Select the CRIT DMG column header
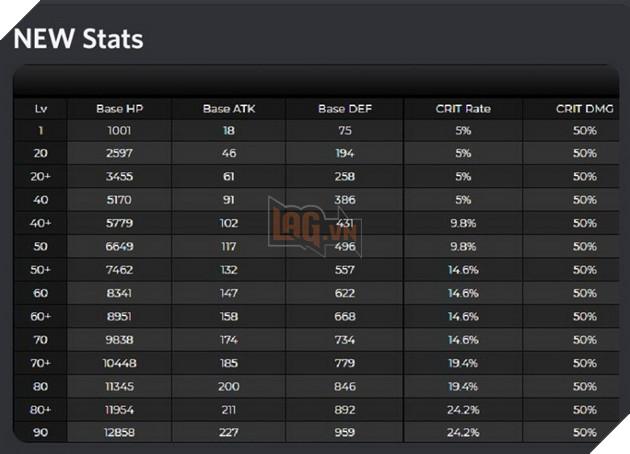The height and width of the screenshot is (454, 630). point(584,108)
